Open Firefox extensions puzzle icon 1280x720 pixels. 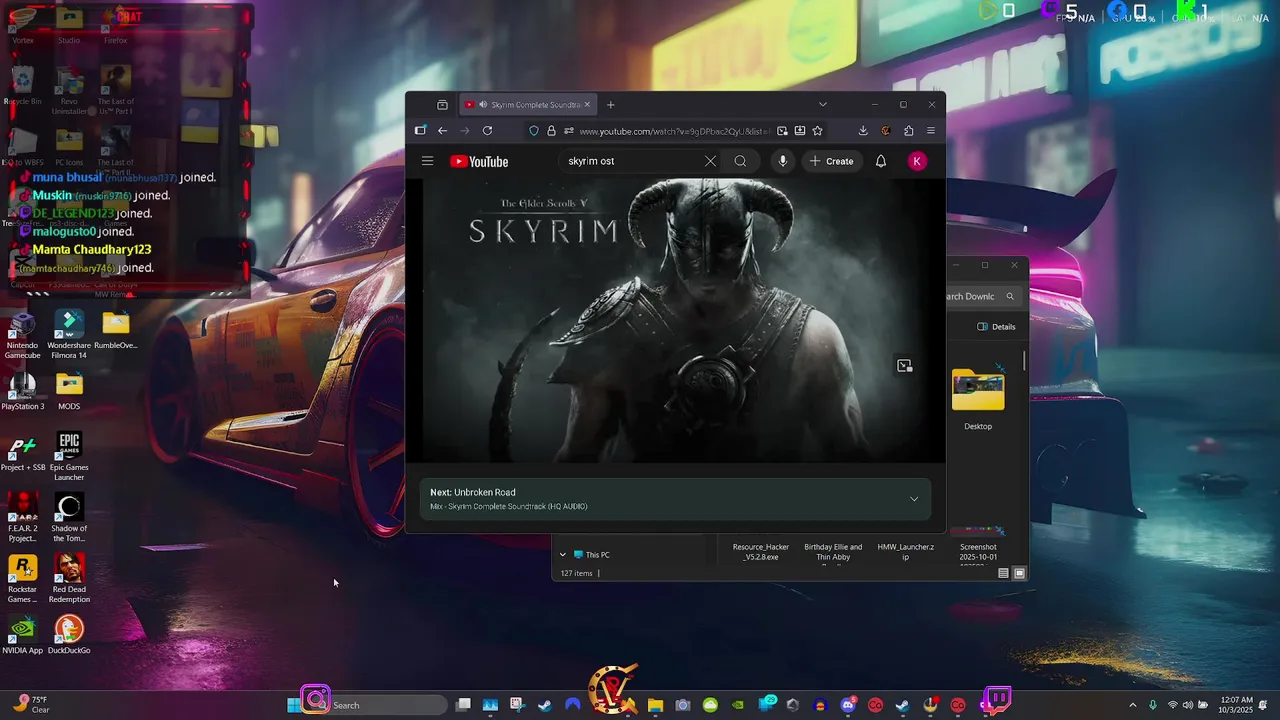[x=908, y=131]
